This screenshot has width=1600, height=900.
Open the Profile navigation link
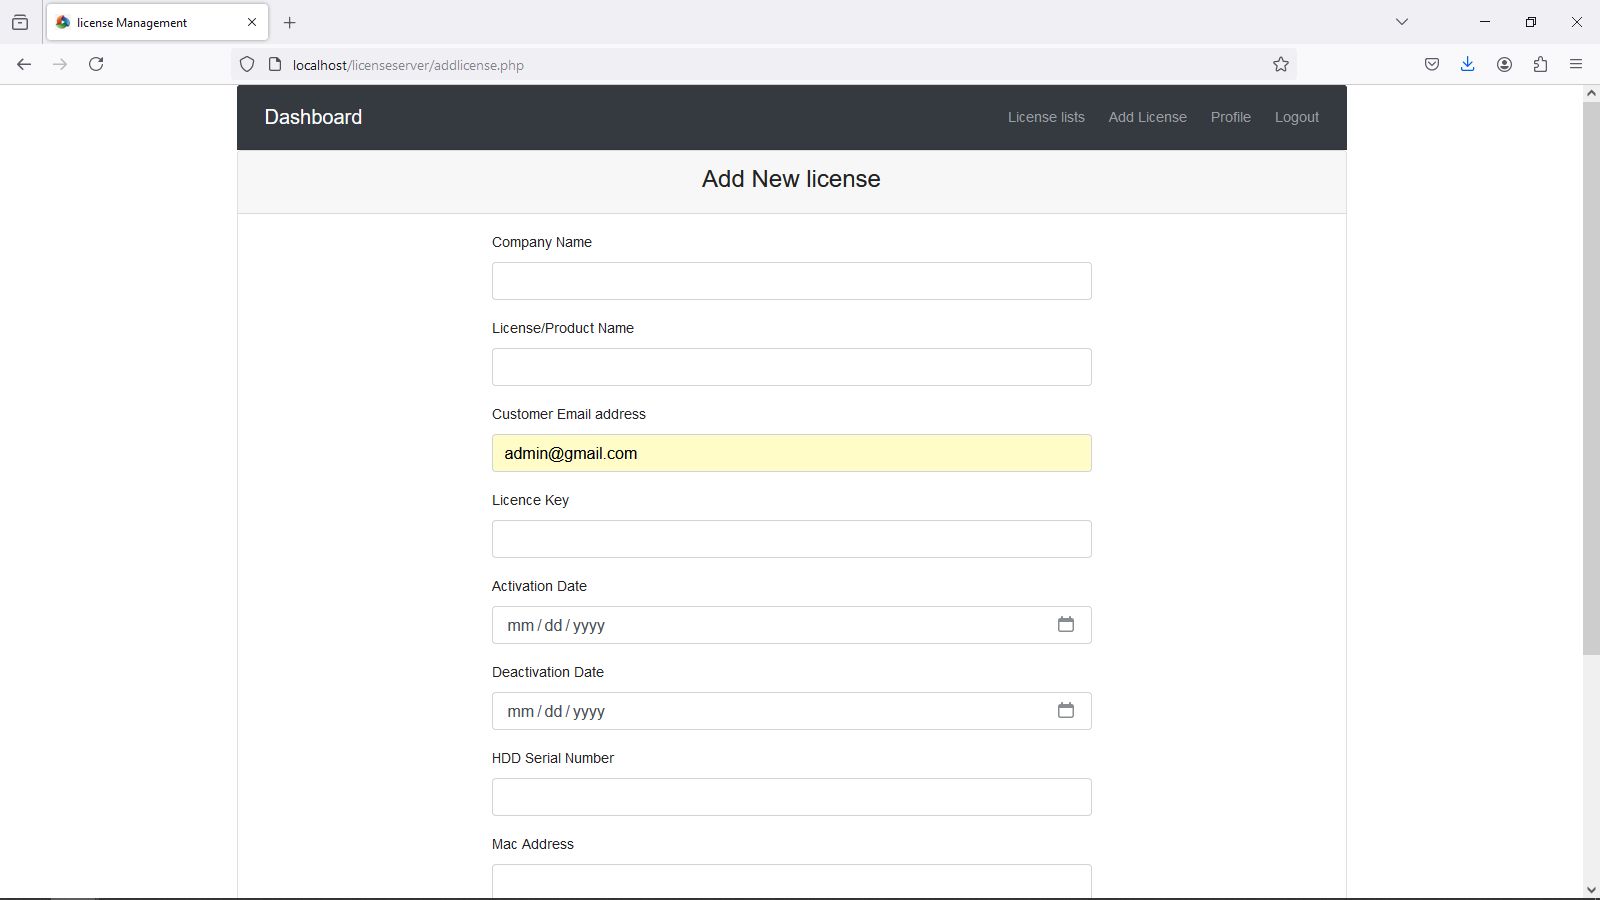[1230, 117]
